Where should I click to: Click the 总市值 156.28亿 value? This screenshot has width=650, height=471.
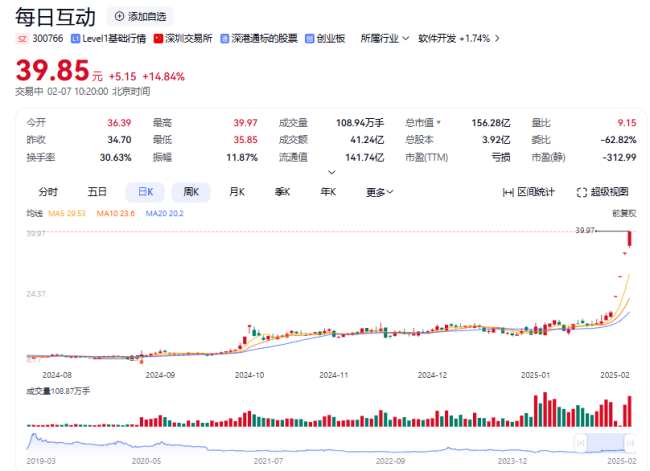(x=490, y=123)
